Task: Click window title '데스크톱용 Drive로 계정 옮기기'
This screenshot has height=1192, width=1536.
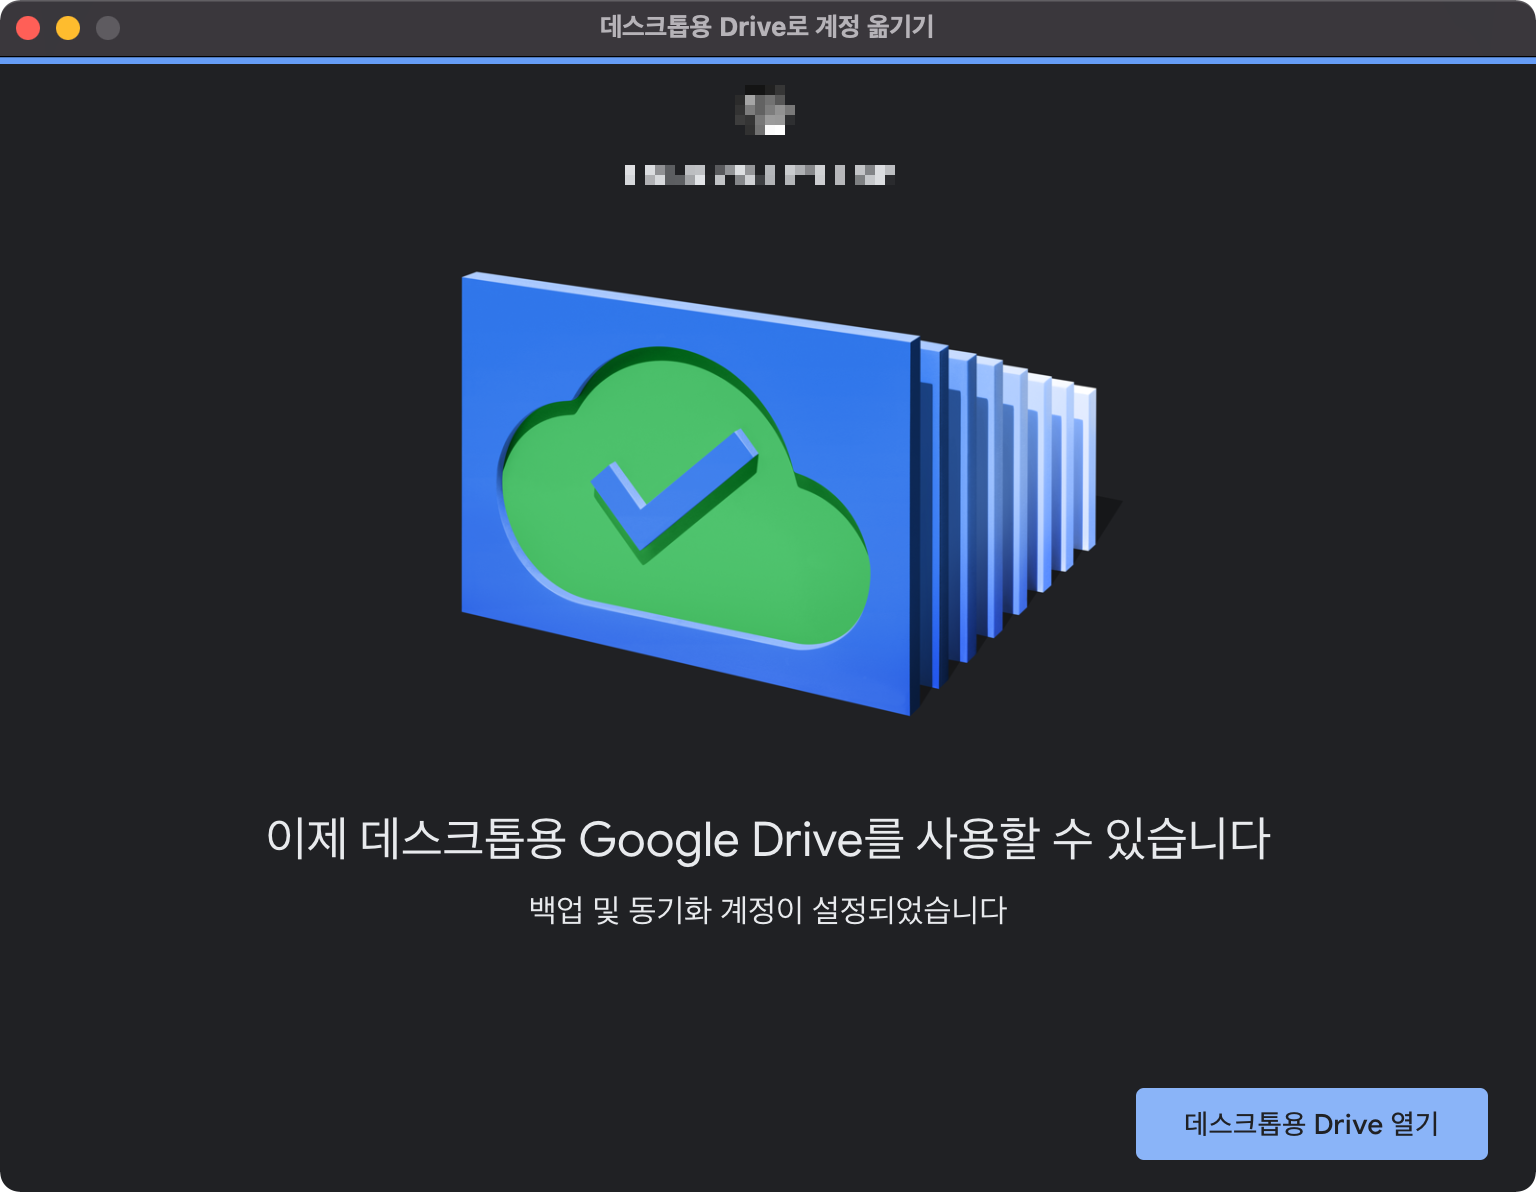Action: pyautogui.click(x=767, y=27)
